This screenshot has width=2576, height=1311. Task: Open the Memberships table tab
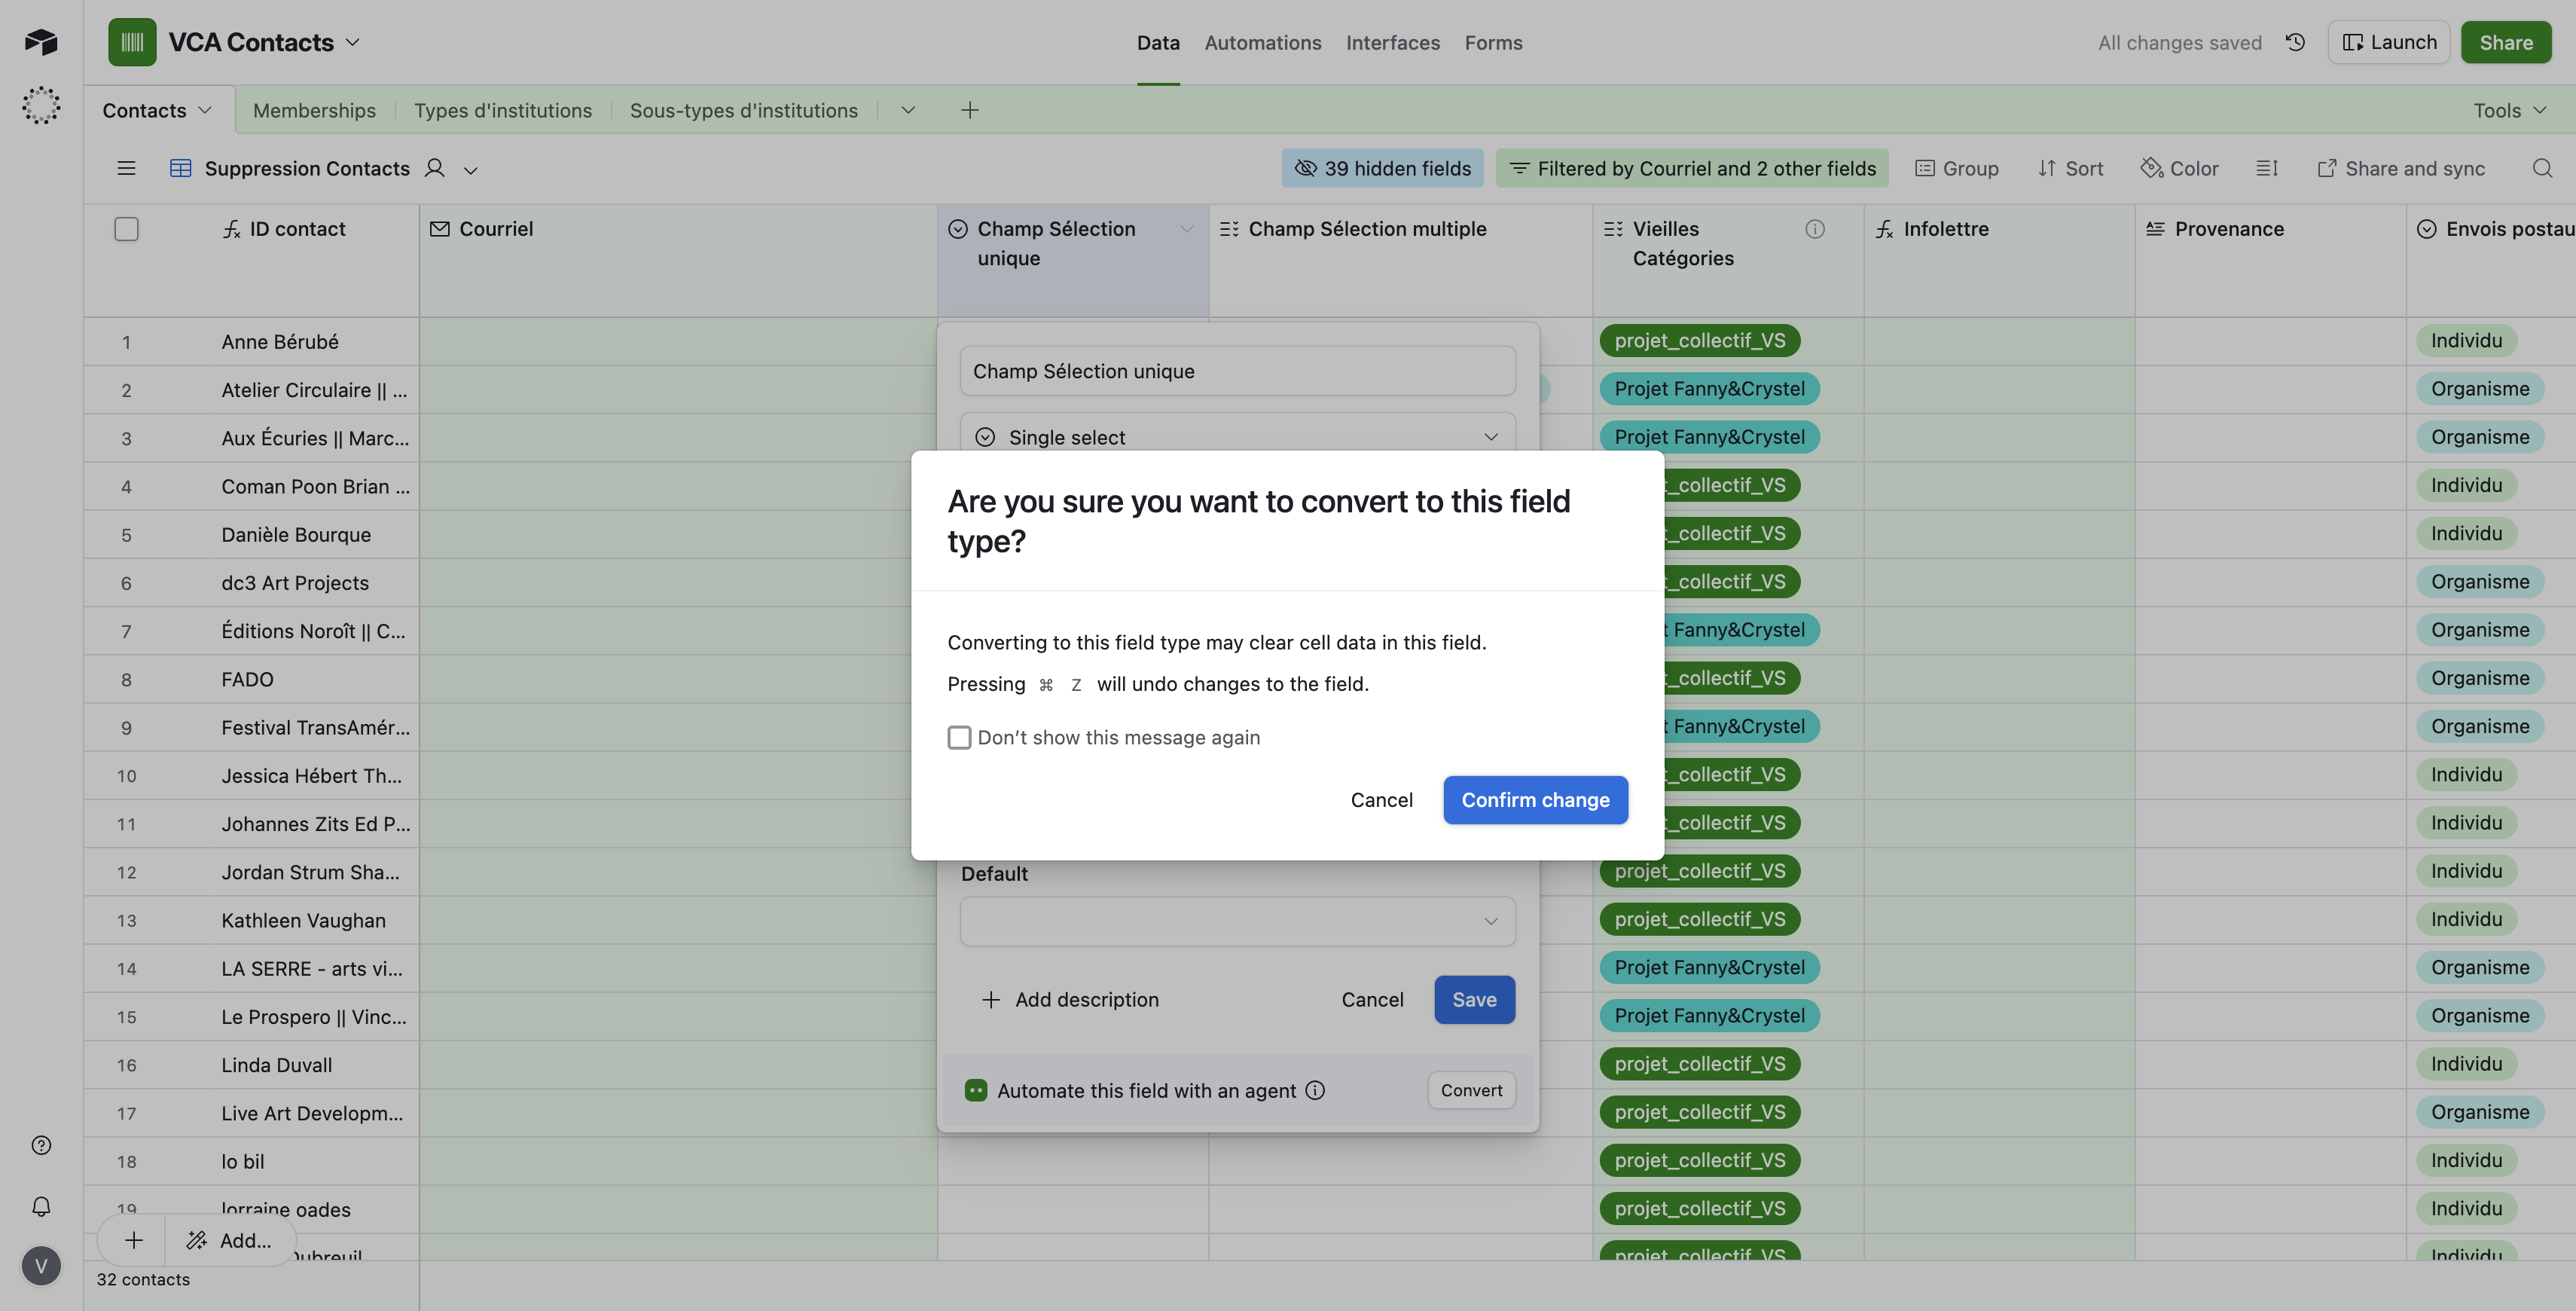tap(314, 110)
